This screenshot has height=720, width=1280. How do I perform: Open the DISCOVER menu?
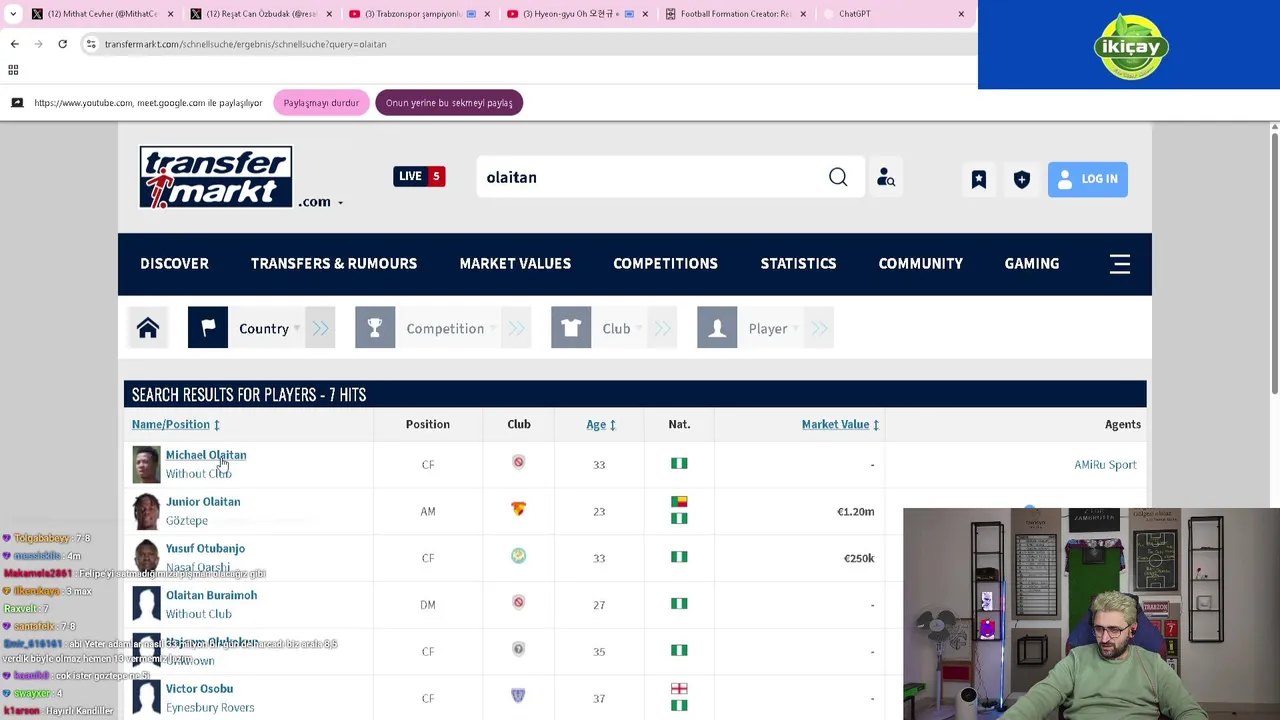tap(174, 264)
